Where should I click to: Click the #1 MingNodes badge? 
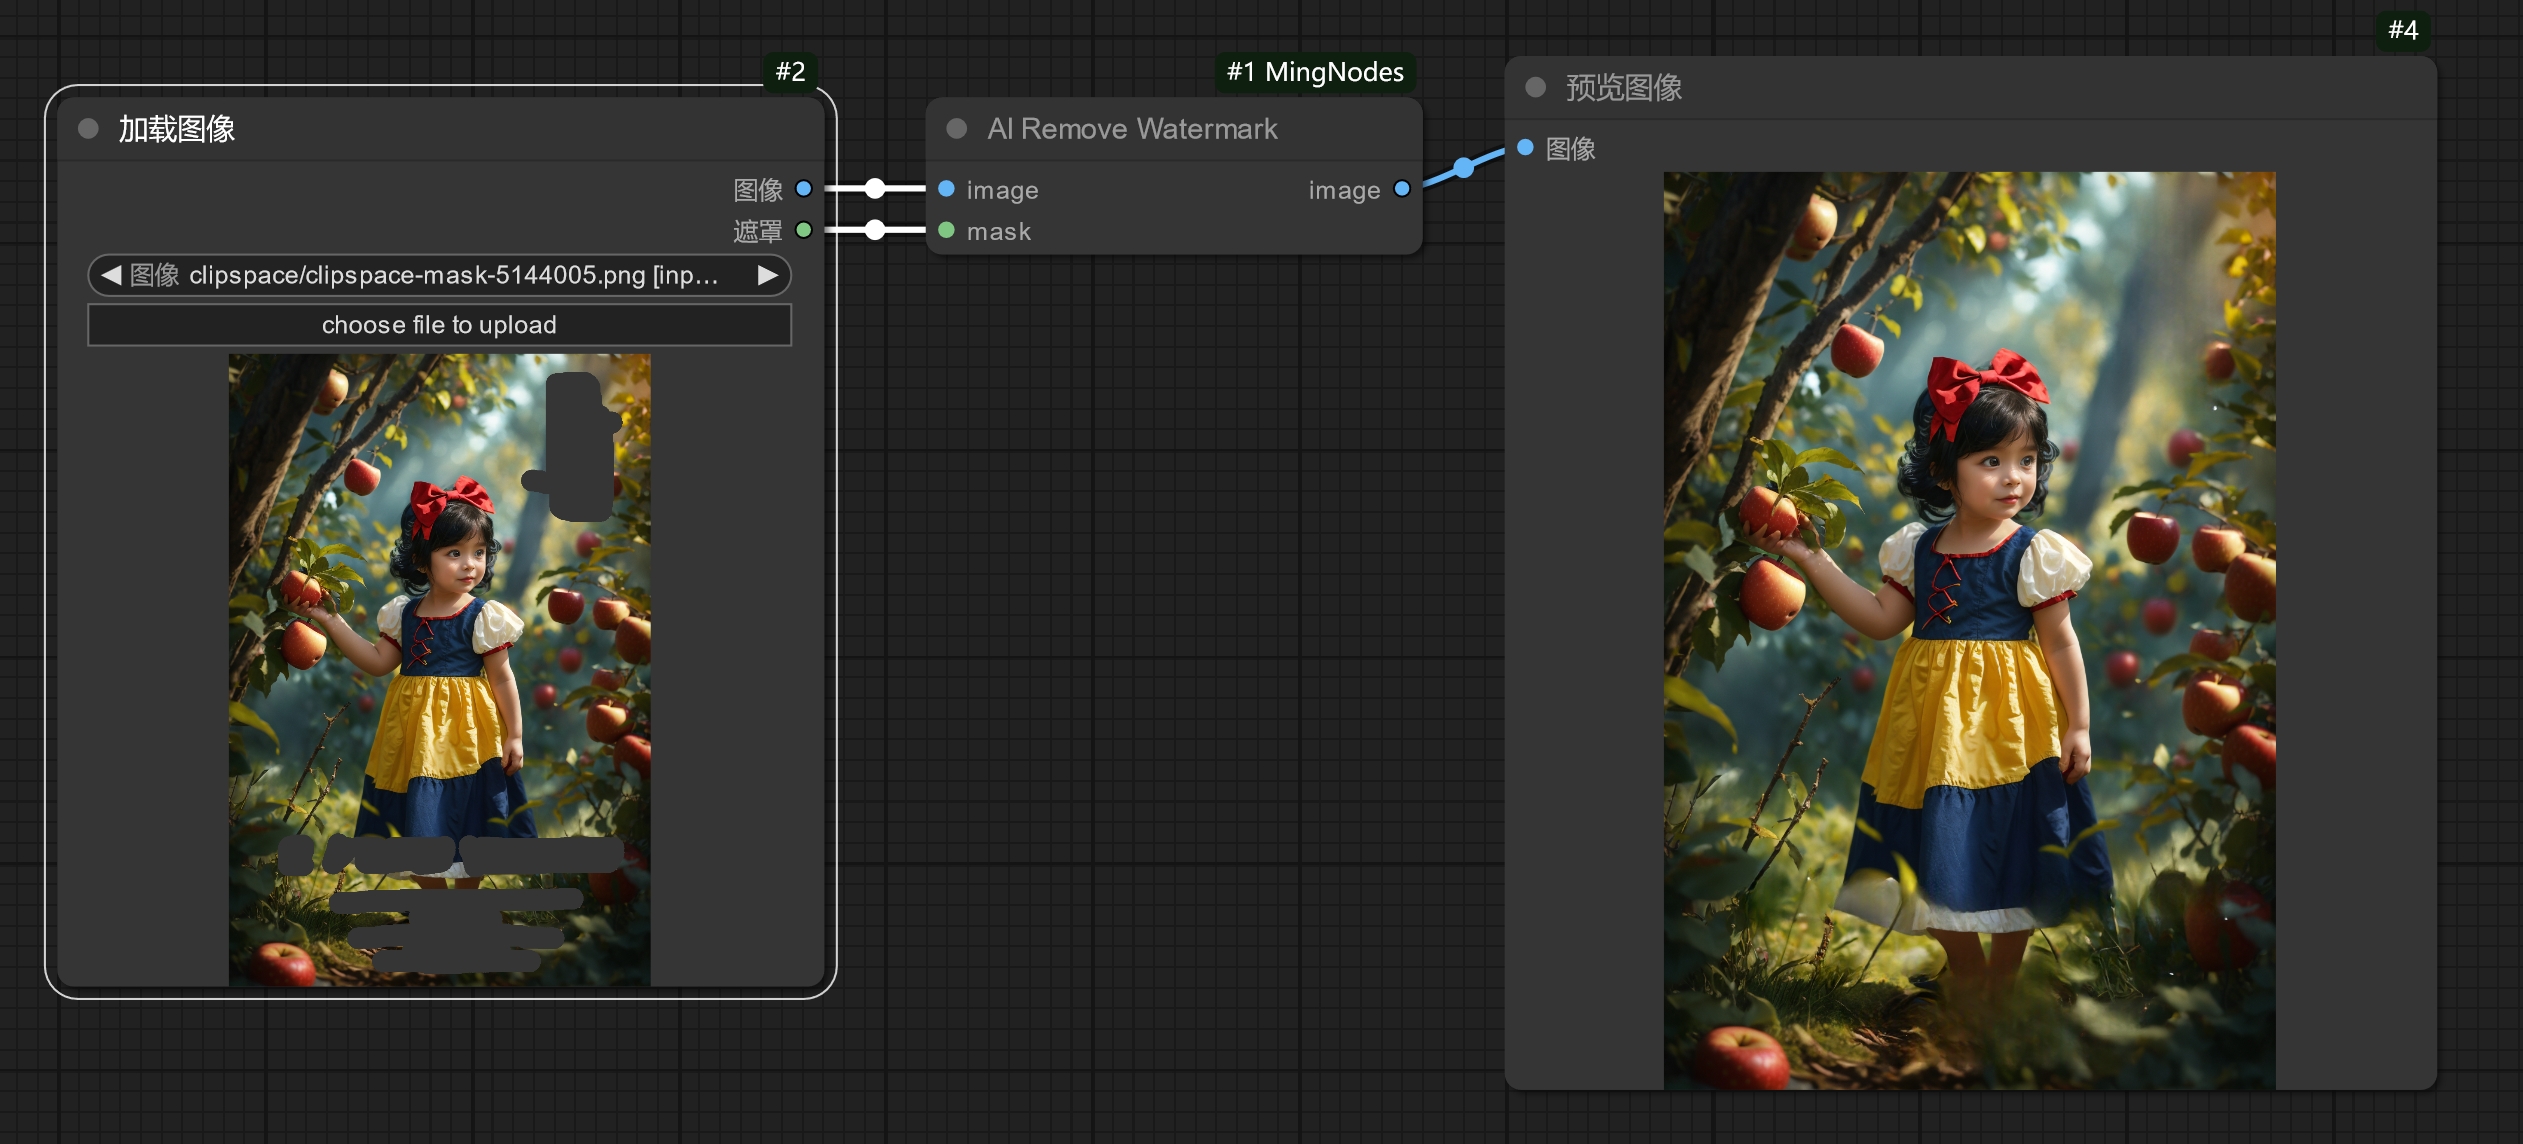(x=1315, y=72)
